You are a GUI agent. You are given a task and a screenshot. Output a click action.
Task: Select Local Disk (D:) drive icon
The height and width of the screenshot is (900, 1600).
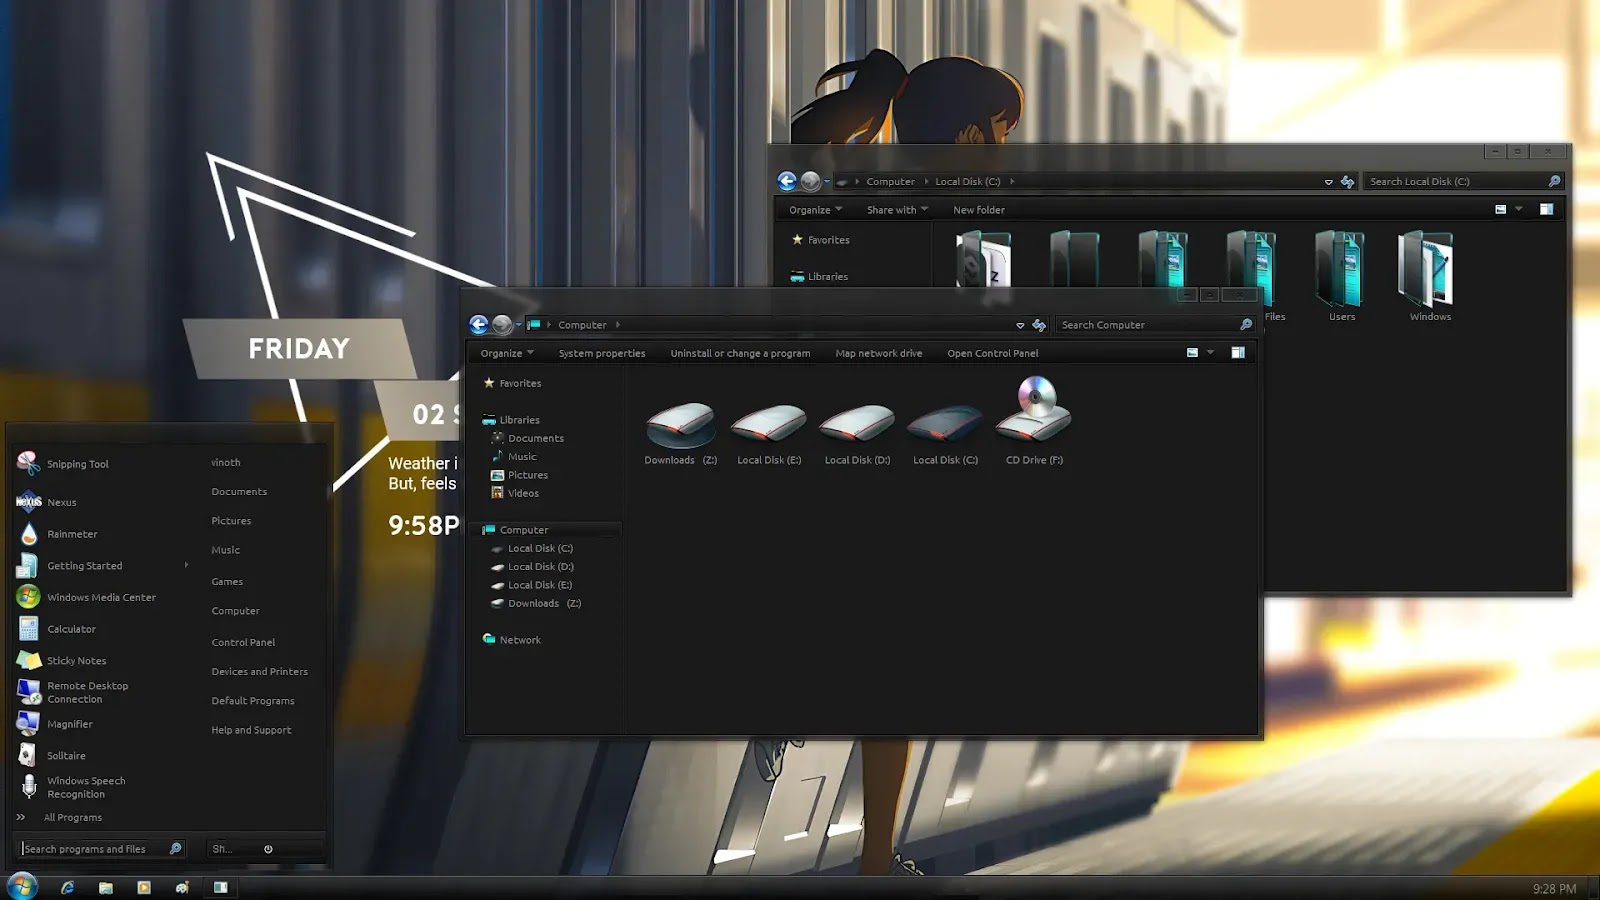click(x=857, y=432)
